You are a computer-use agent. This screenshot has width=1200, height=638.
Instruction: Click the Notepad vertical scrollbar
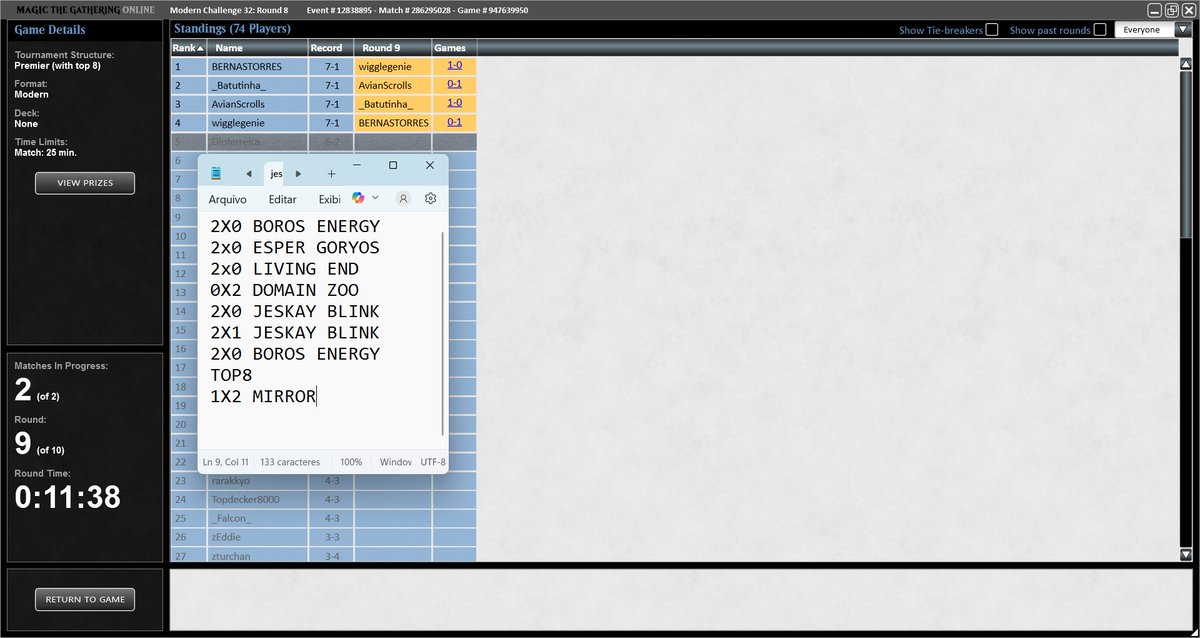tap(442, 333)
